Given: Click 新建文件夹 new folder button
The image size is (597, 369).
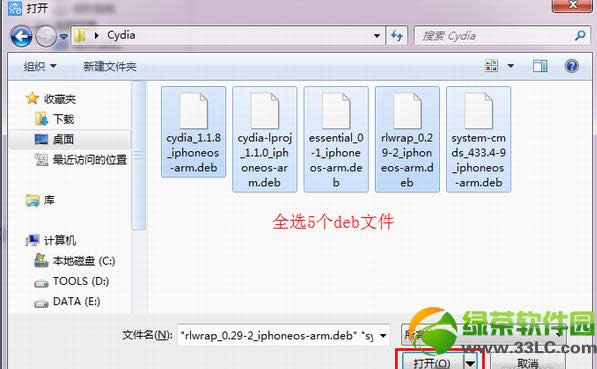Looking at the screenshot, I should 110,67.
